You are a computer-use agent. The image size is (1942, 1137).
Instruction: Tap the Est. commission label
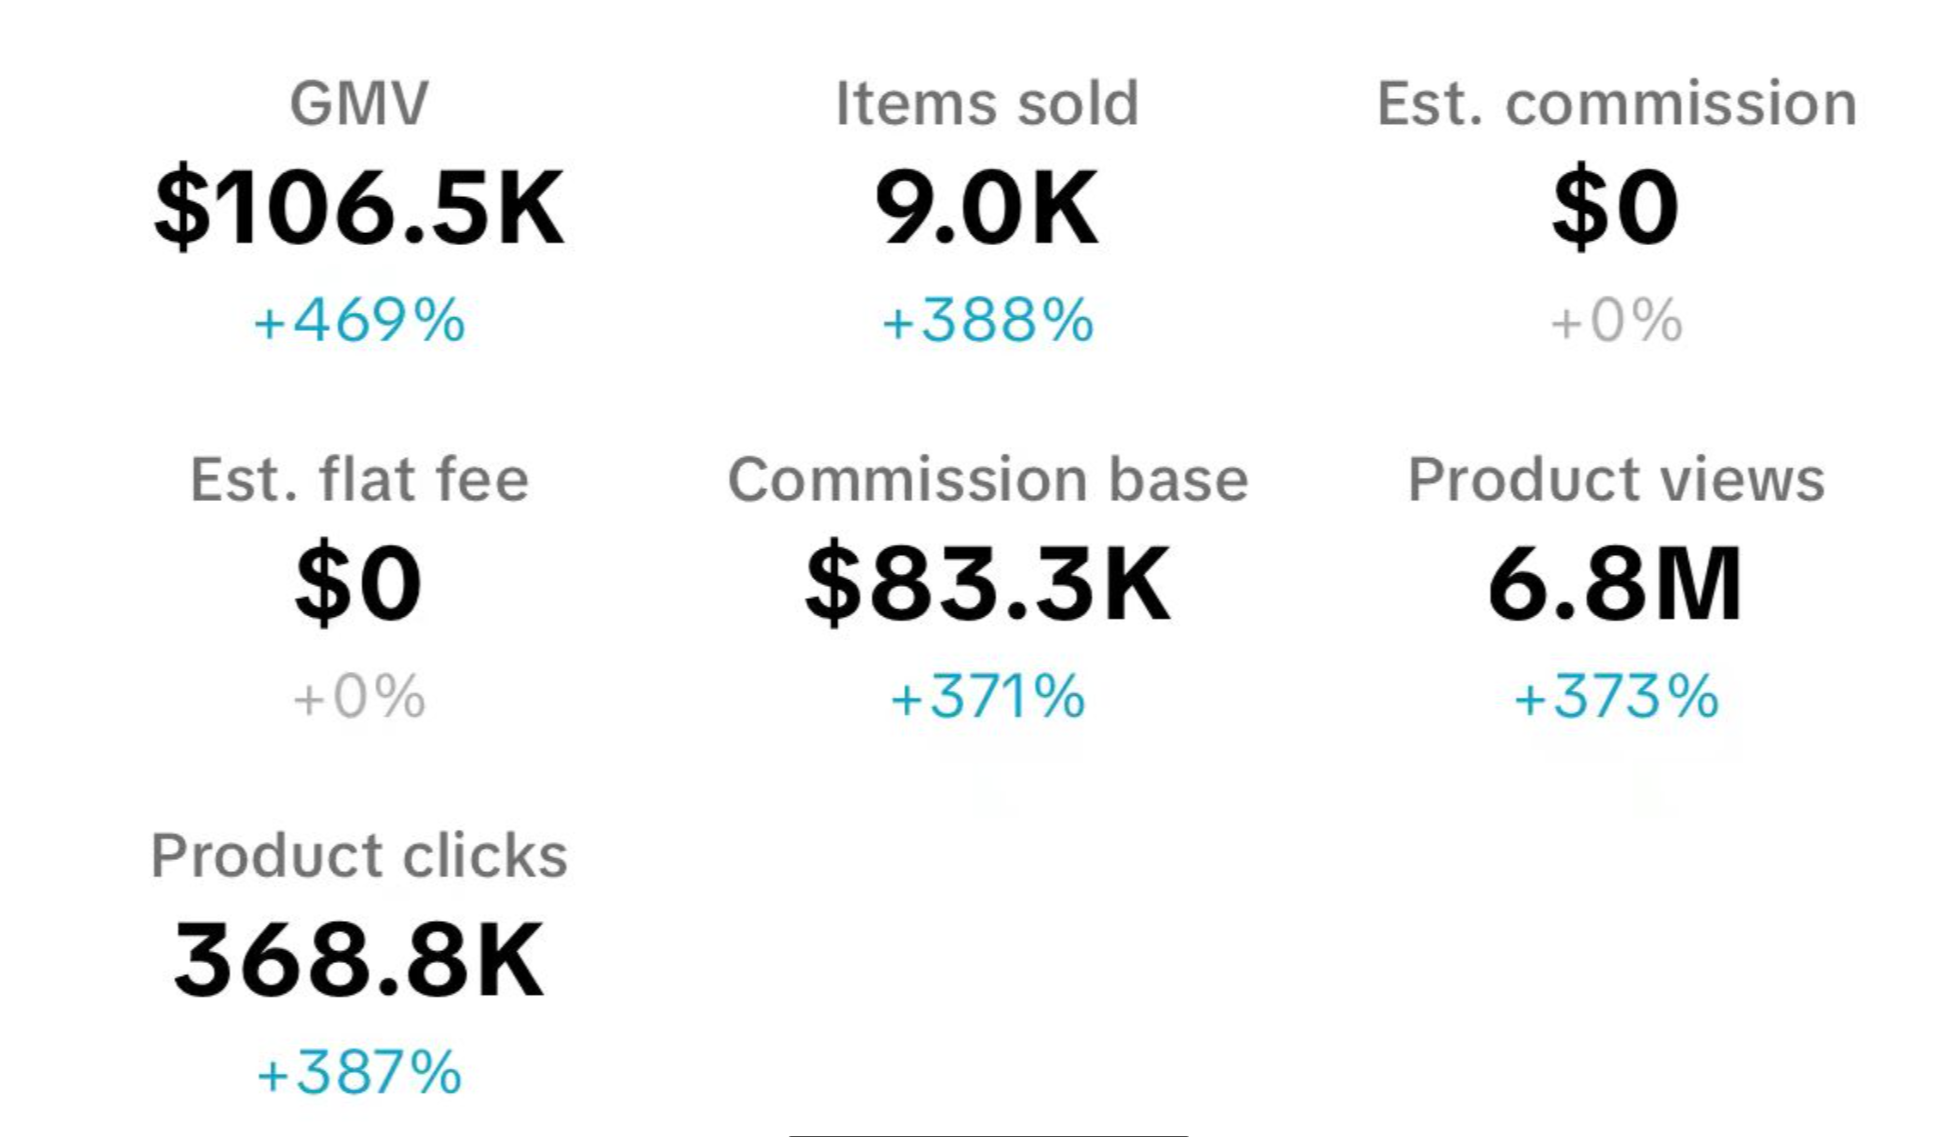pos(1616,103)
